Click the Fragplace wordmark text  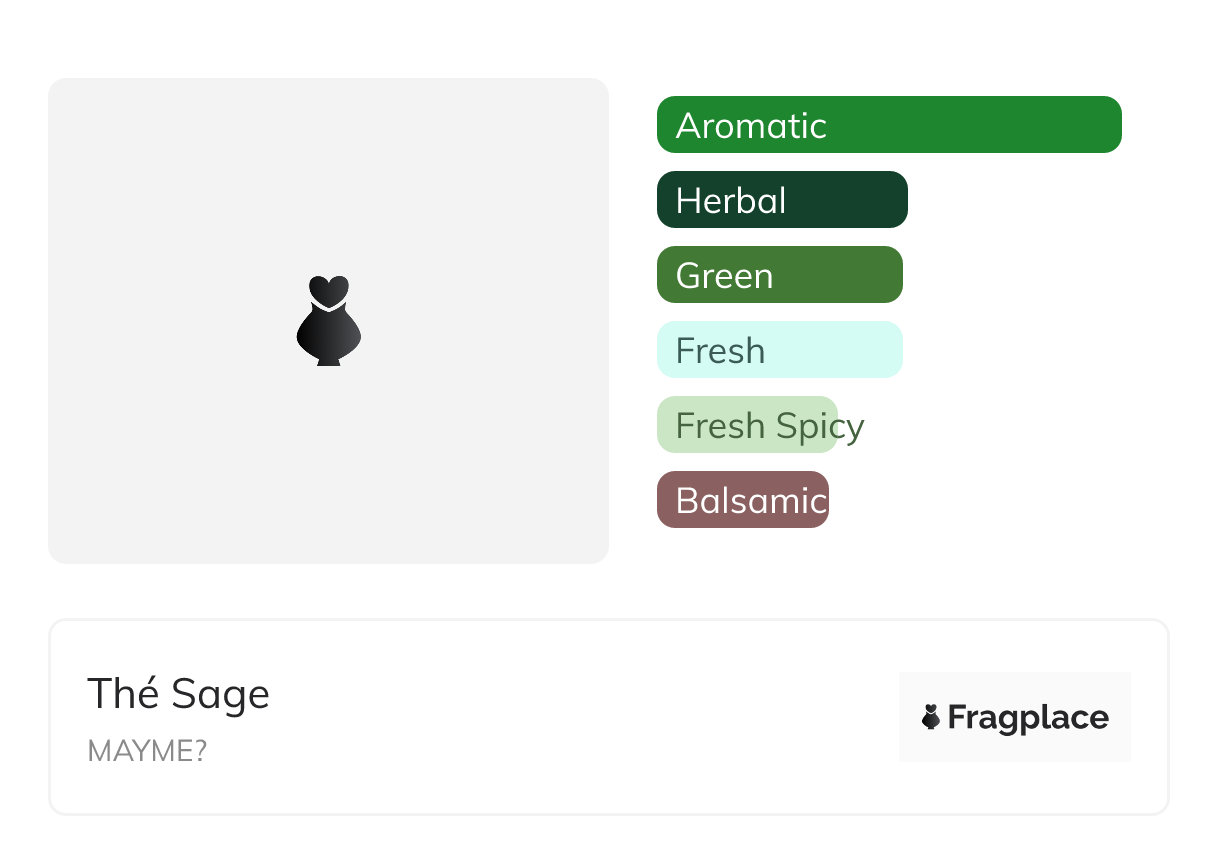pos(1027,718)
